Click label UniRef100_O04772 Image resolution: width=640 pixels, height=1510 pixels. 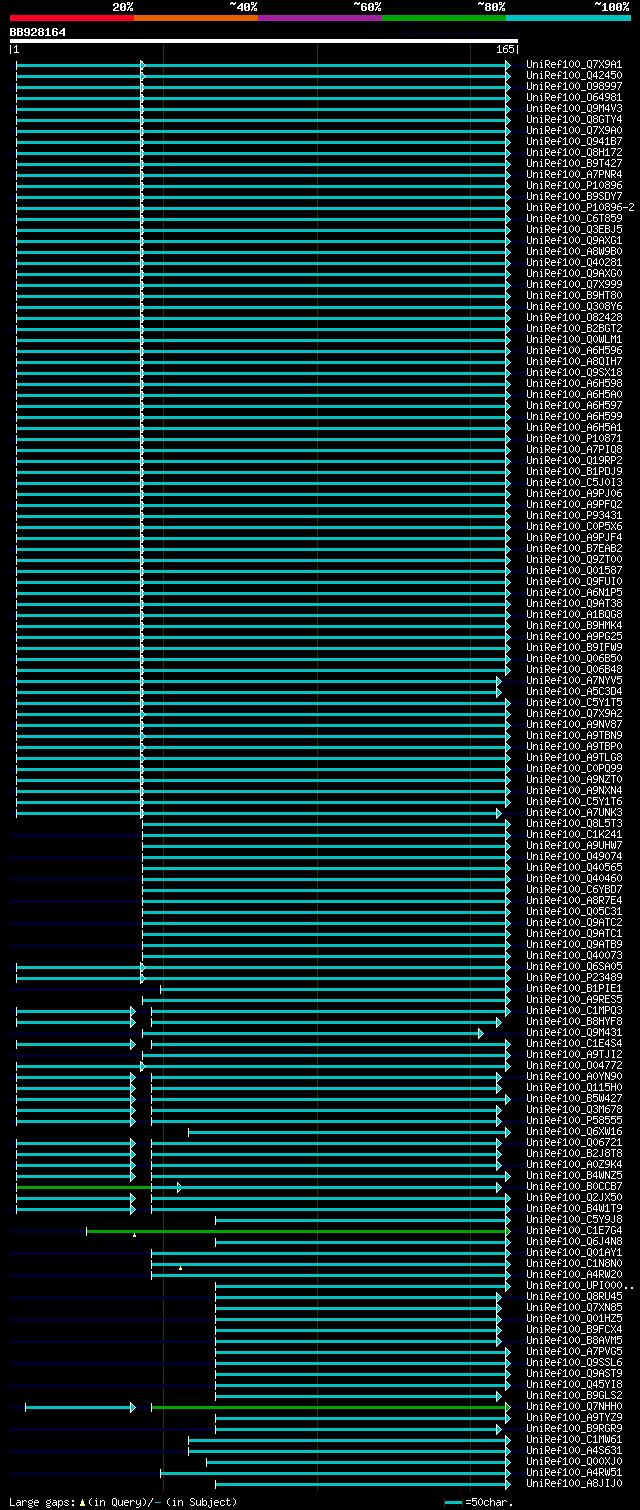point(574,1066)
